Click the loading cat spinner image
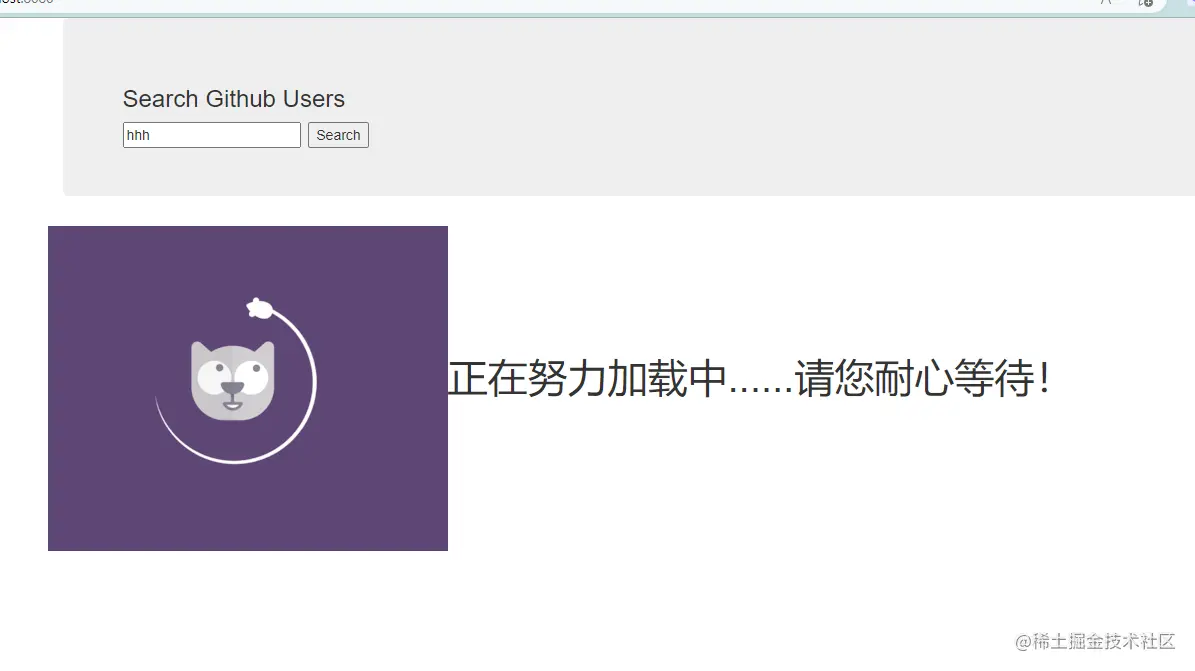1195x671 pixels. coord(248,388)
